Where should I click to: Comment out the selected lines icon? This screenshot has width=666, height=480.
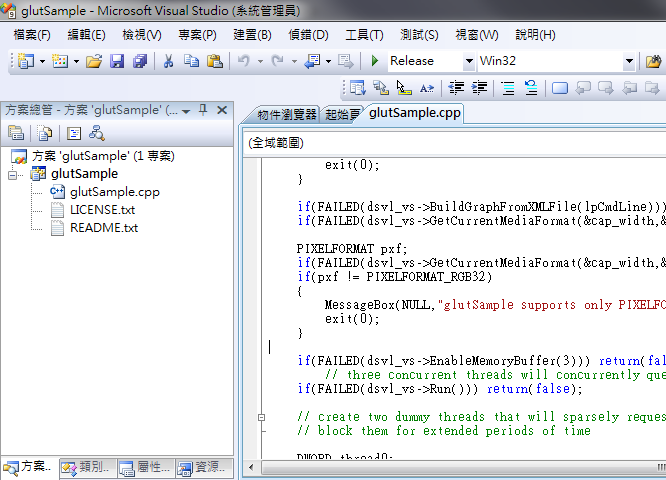pos(508,88)
